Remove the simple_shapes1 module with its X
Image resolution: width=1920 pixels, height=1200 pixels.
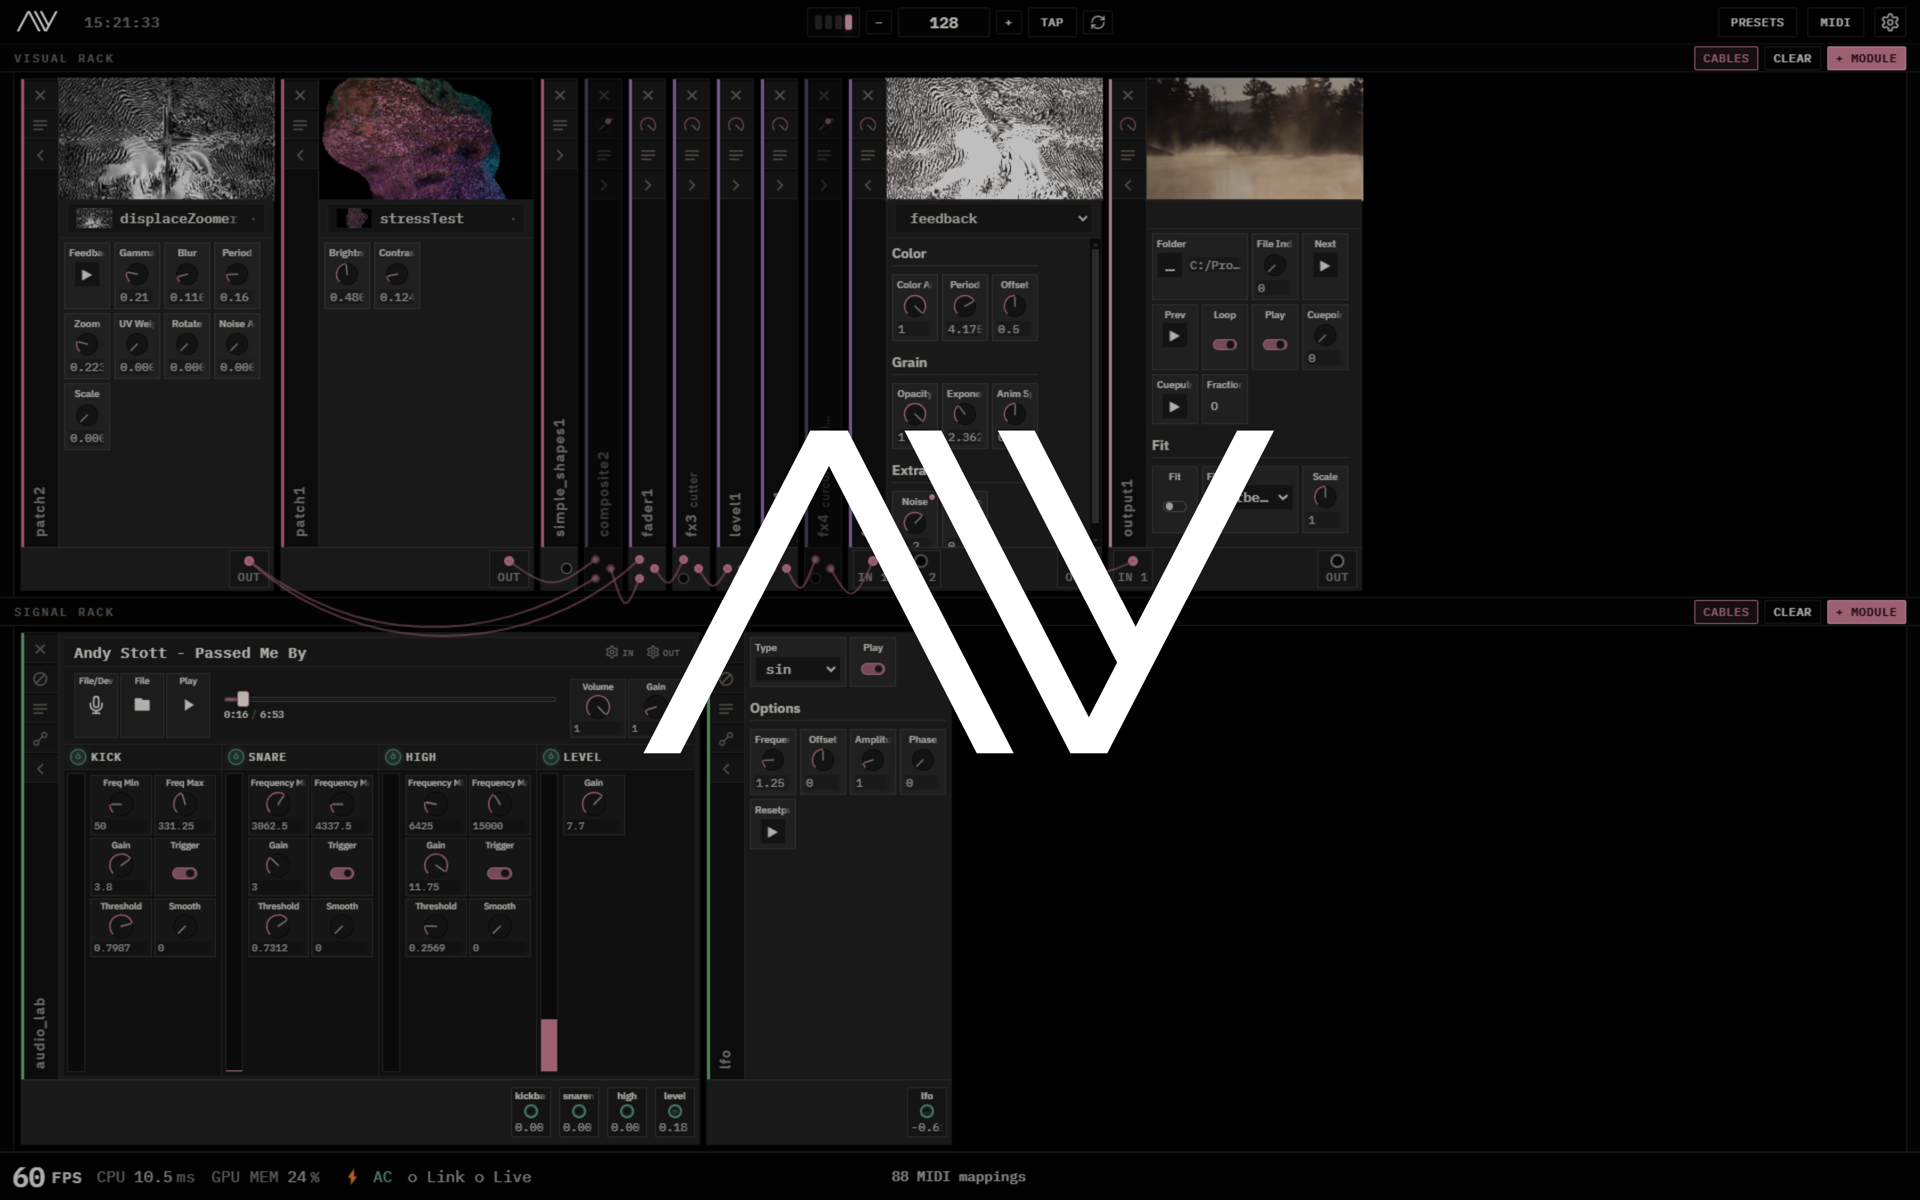(560, 95)
